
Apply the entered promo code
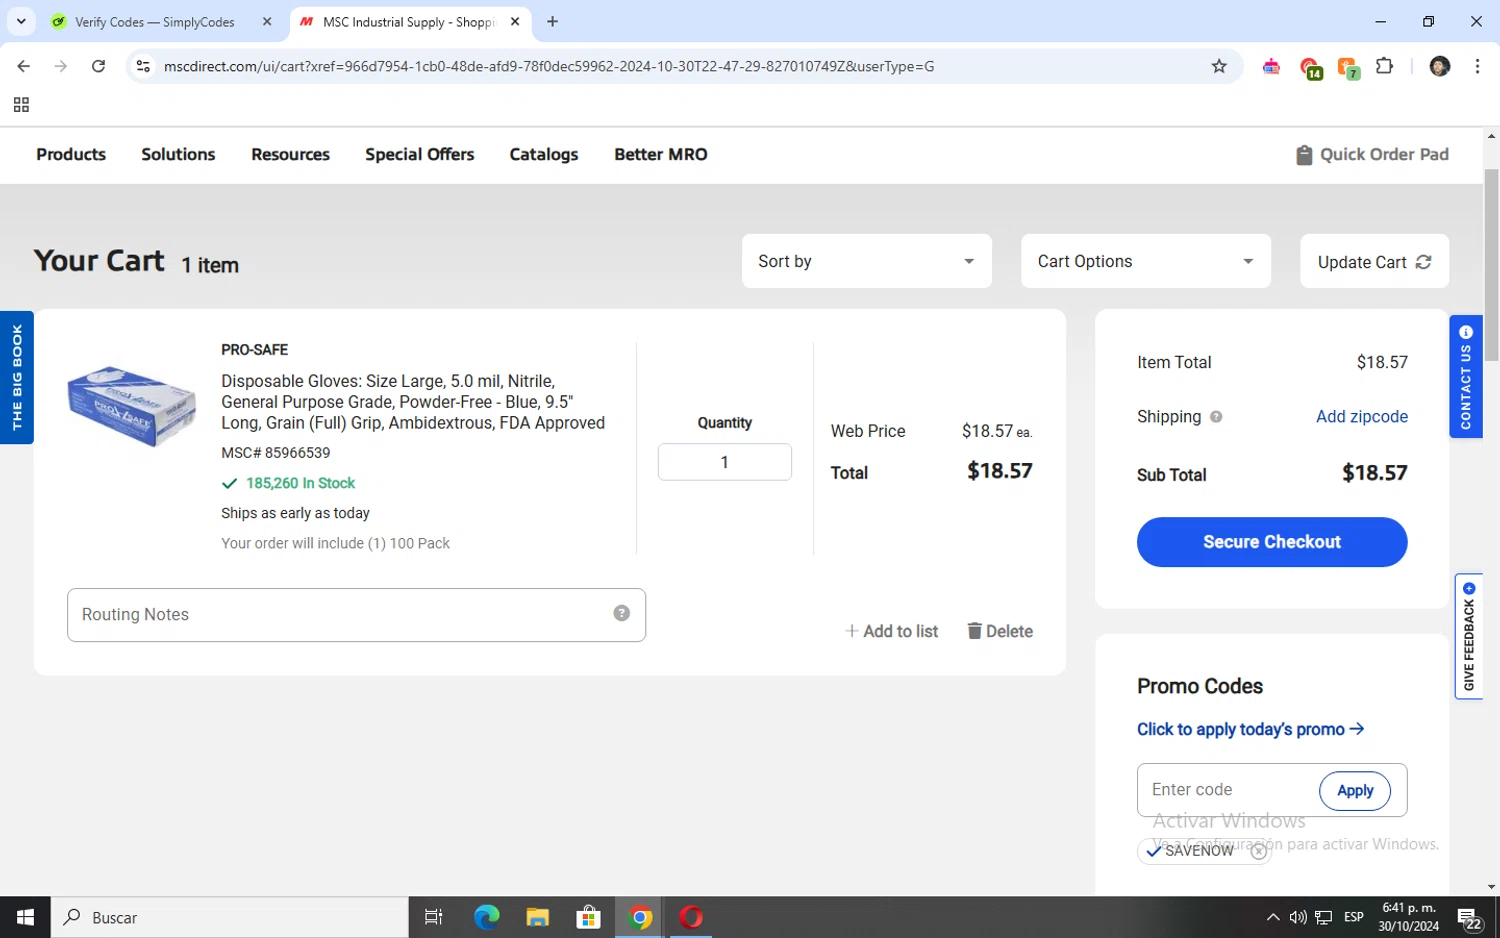pos(1354,790)
